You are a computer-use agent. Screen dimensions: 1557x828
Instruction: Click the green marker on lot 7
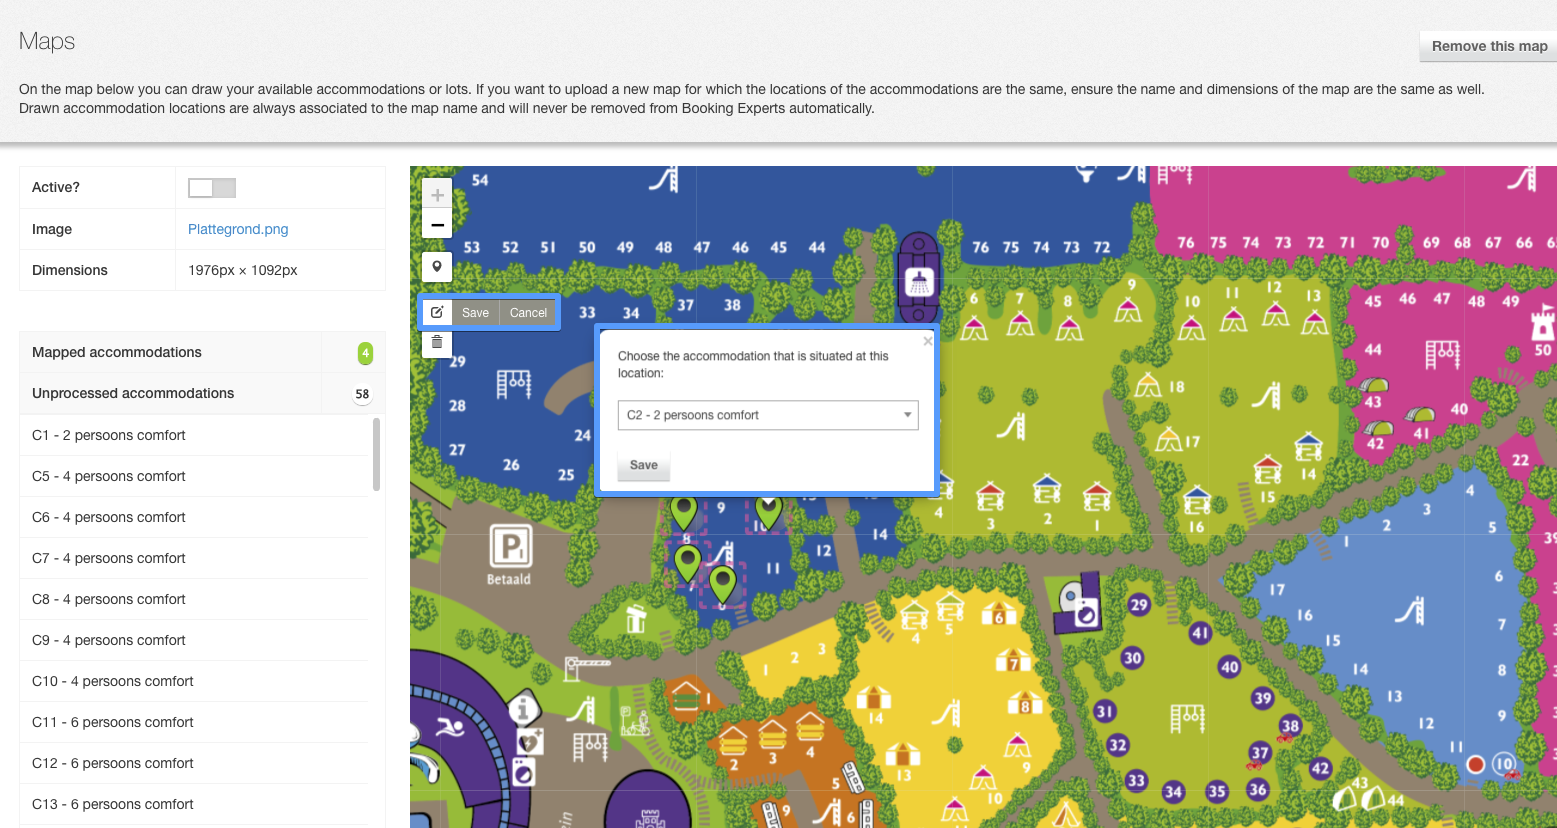pos(687,563)
